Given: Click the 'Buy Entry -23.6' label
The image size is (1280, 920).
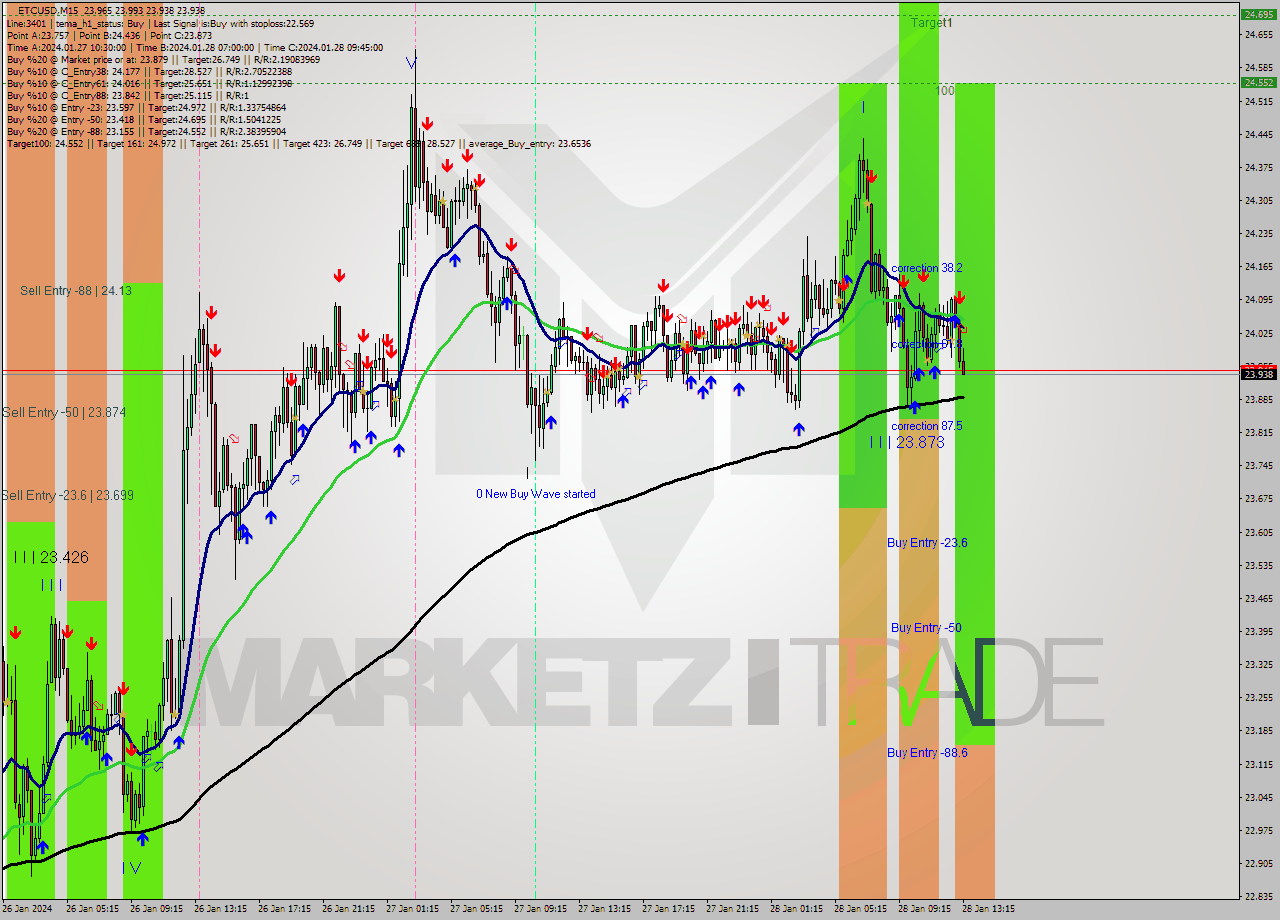Looking at the screenshot, I should [927, 542].
